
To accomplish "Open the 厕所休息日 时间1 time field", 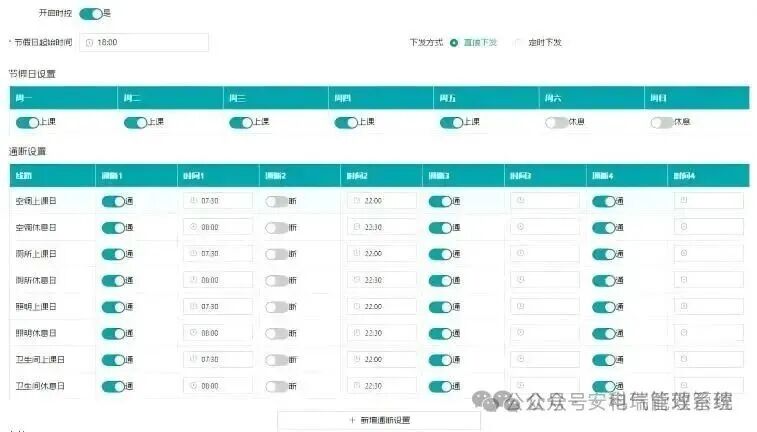I will click(218, 280).
